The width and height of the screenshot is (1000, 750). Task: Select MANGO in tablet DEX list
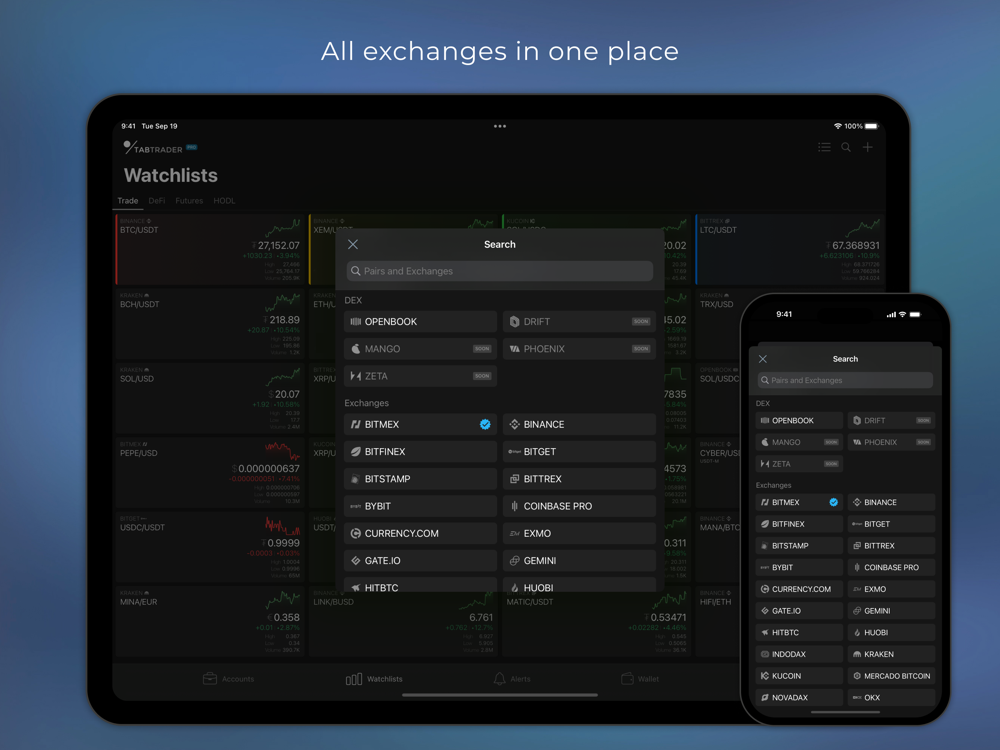pos(420,349)
